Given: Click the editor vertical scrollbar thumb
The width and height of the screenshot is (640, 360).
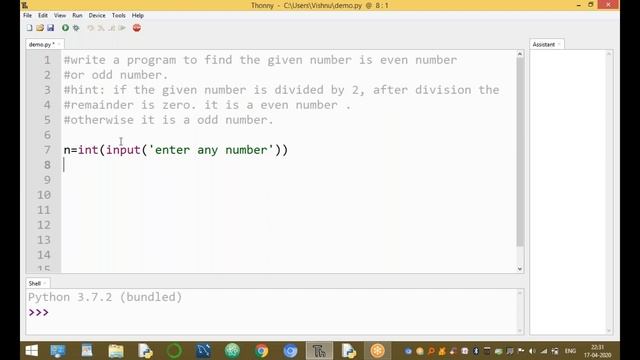Looking at the screenshot, I should click(x=520, y=152).
